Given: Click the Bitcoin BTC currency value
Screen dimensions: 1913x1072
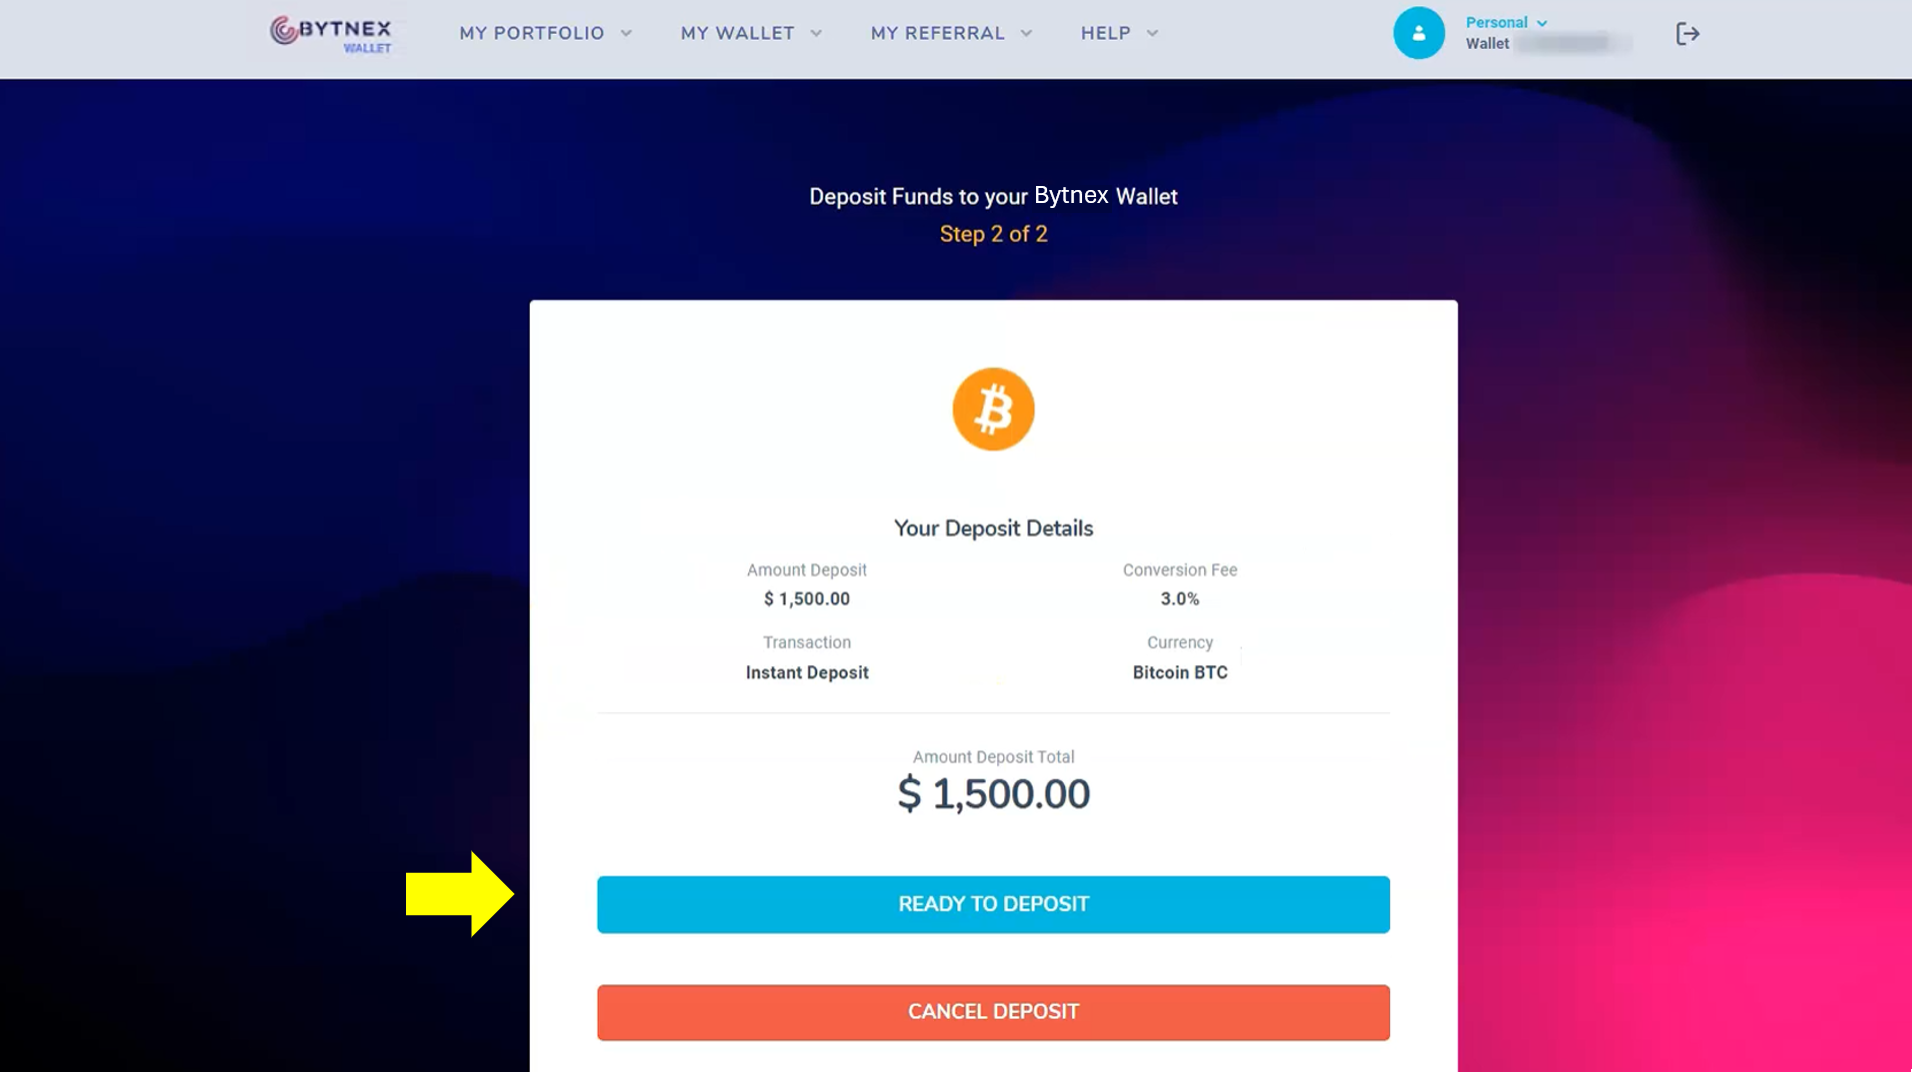Looking at the screenshot, I should 1180,673.
